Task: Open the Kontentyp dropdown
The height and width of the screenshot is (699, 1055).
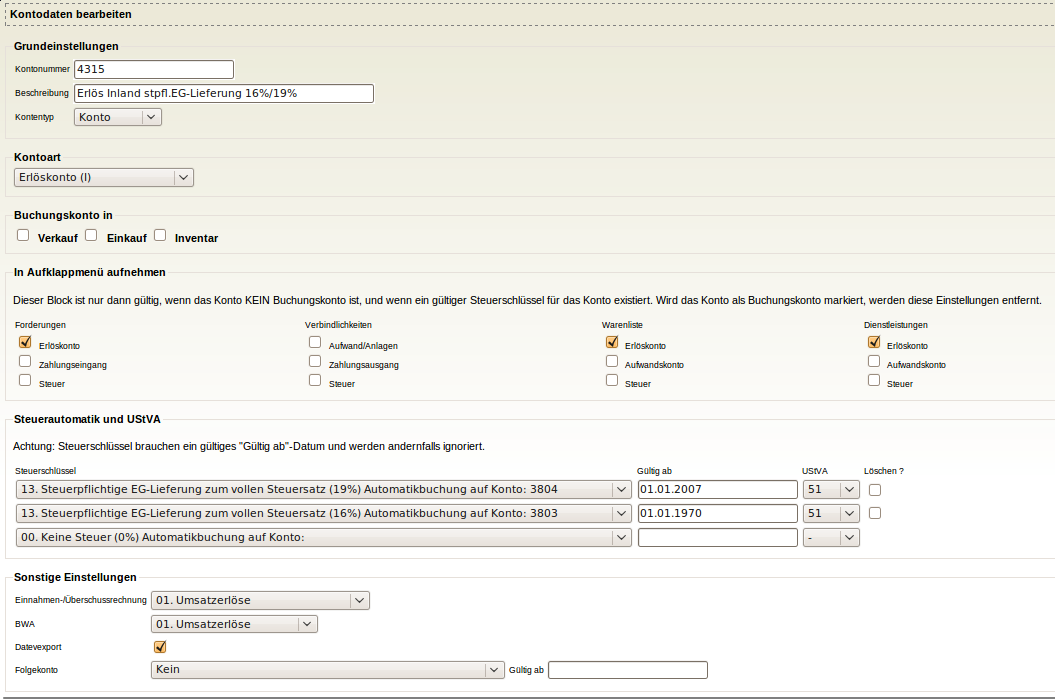Action: (118, 117)
